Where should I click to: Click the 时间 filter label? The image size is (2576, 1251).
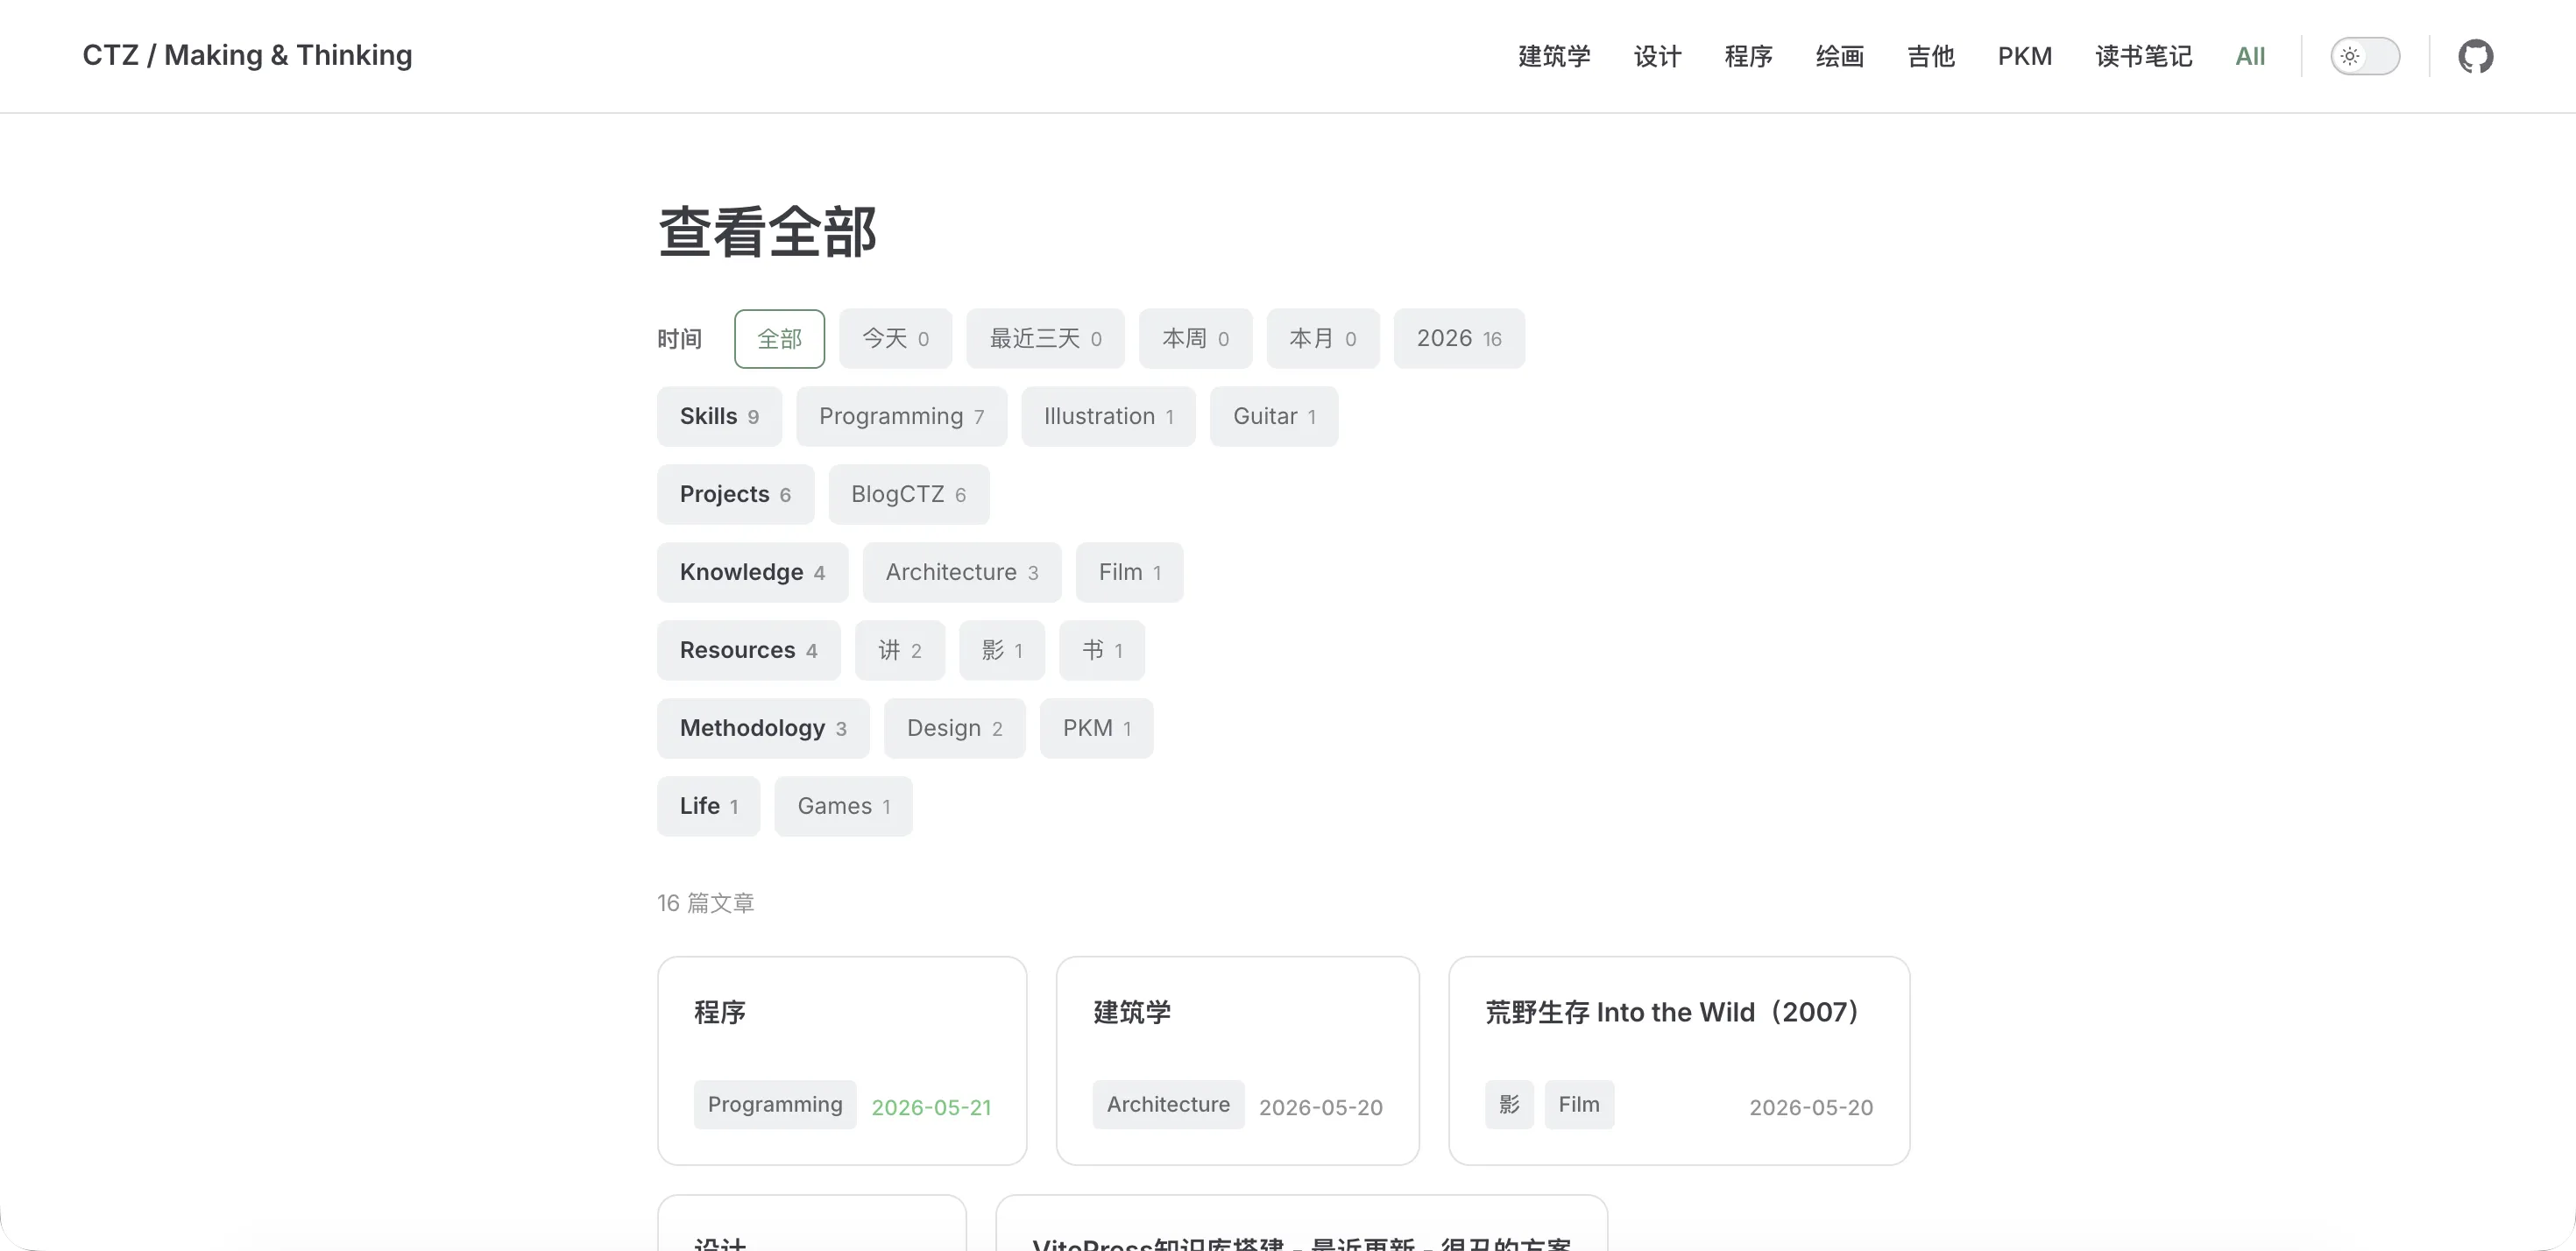(679, 339)
